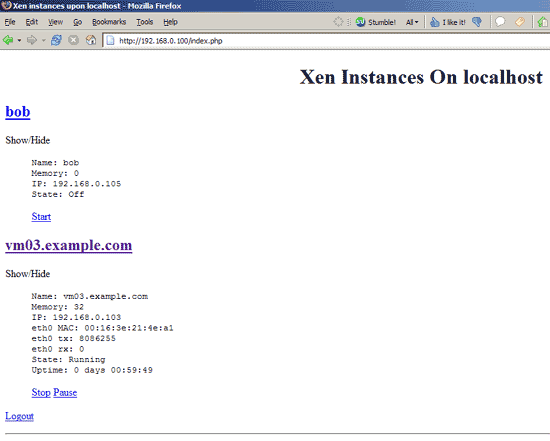550x441 pixels.
Task: Click the State: Running line
Action: (x=68, y=360)
